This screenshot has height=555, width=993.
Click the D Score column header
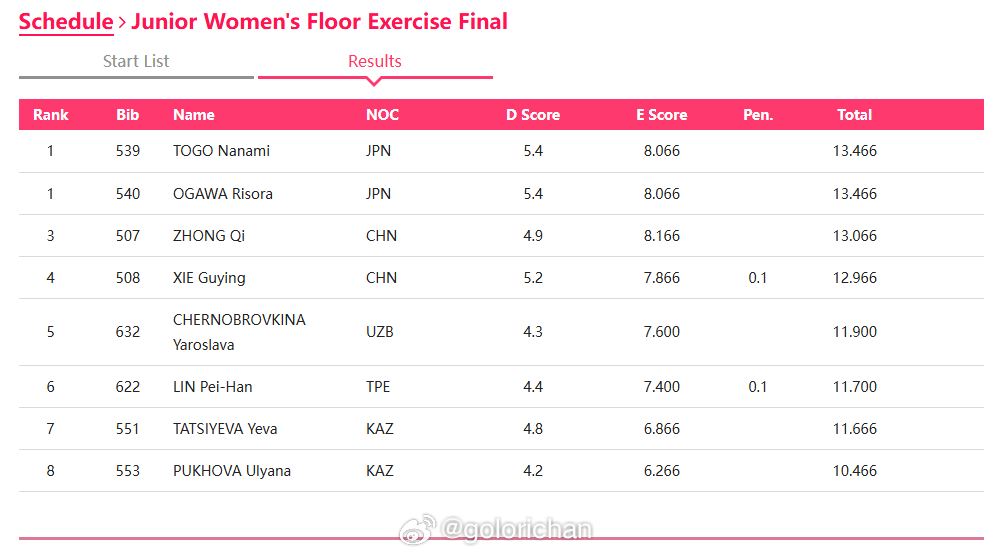pyautogui.click(x=533, y=115)
